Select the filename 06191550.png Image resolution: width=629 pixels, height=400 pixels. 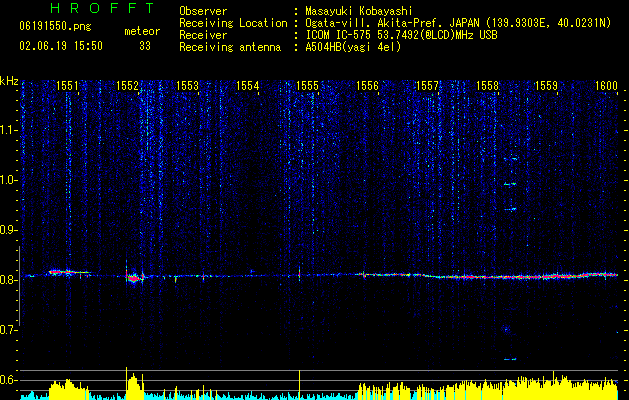click(x=55, y=27)
